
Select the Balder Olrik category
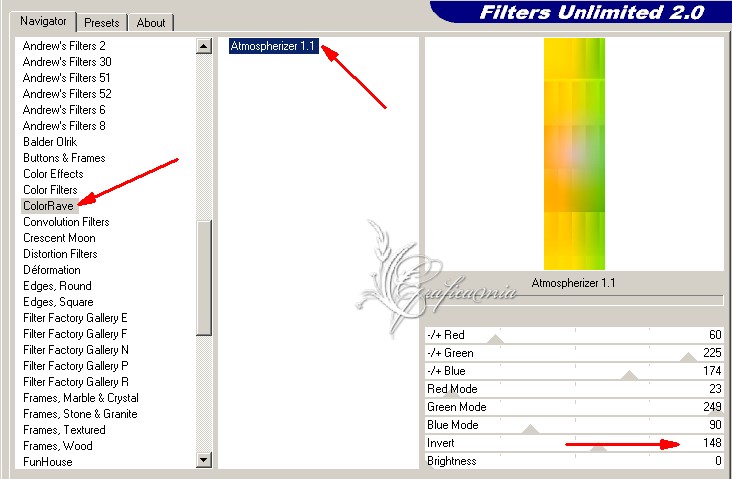tap(50, 141)
